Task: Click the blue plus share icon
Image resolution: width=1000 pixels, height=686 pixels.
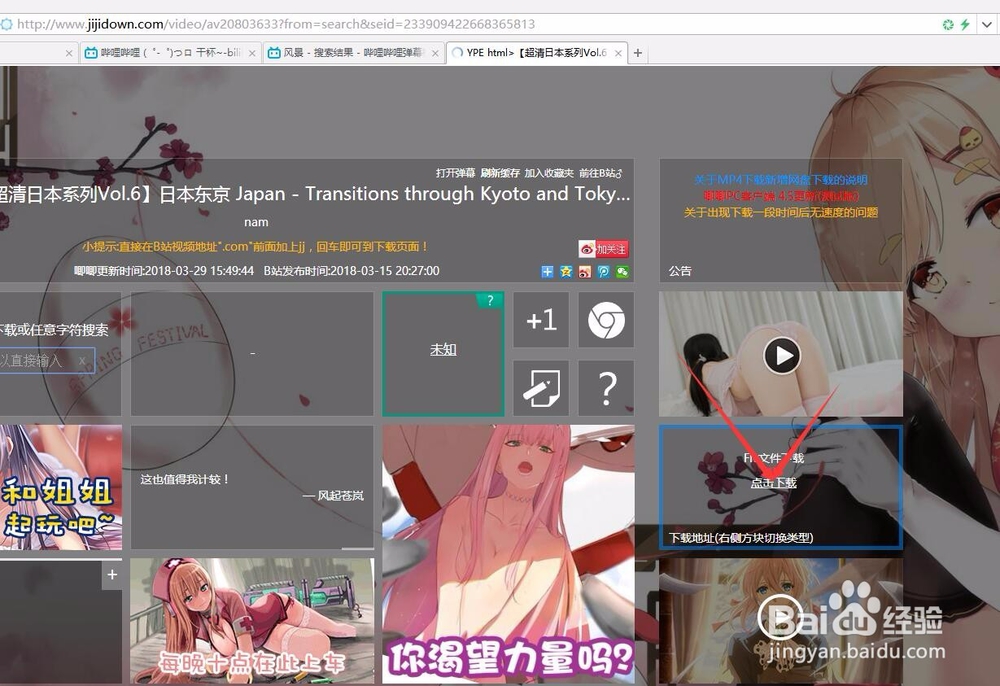Action: coord(547,272)
